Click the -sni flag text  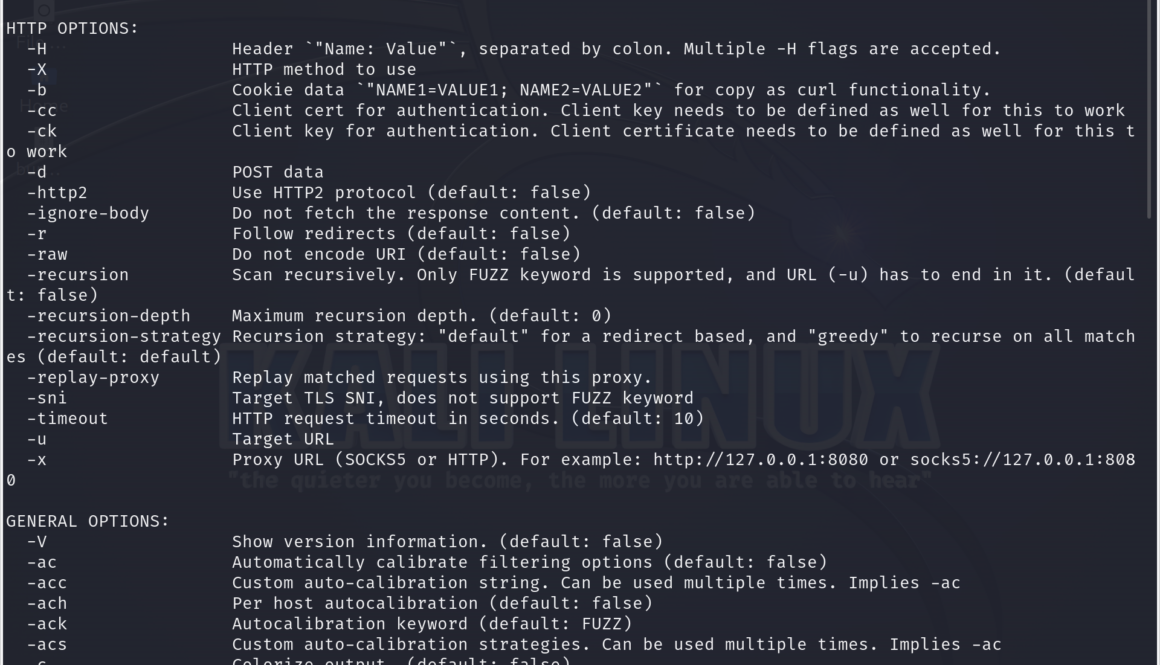click(x=46, y=398)
